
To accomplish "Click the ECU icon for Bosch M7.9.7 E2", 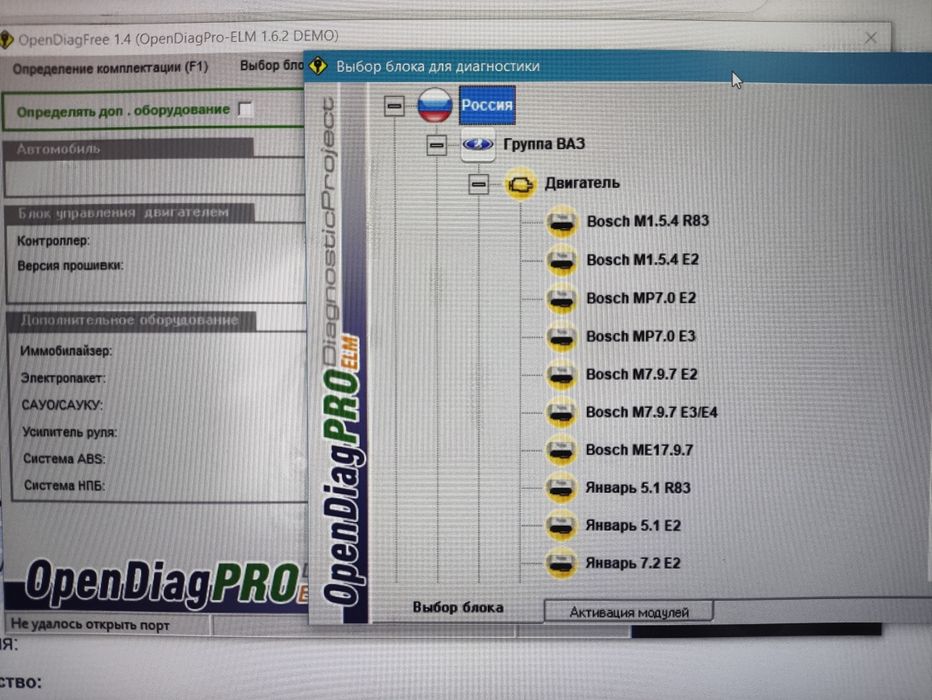I will click(561, 375).
